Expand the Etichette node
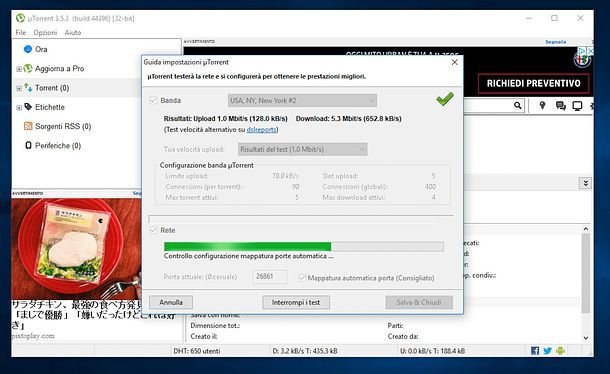 tap(19, 107)
